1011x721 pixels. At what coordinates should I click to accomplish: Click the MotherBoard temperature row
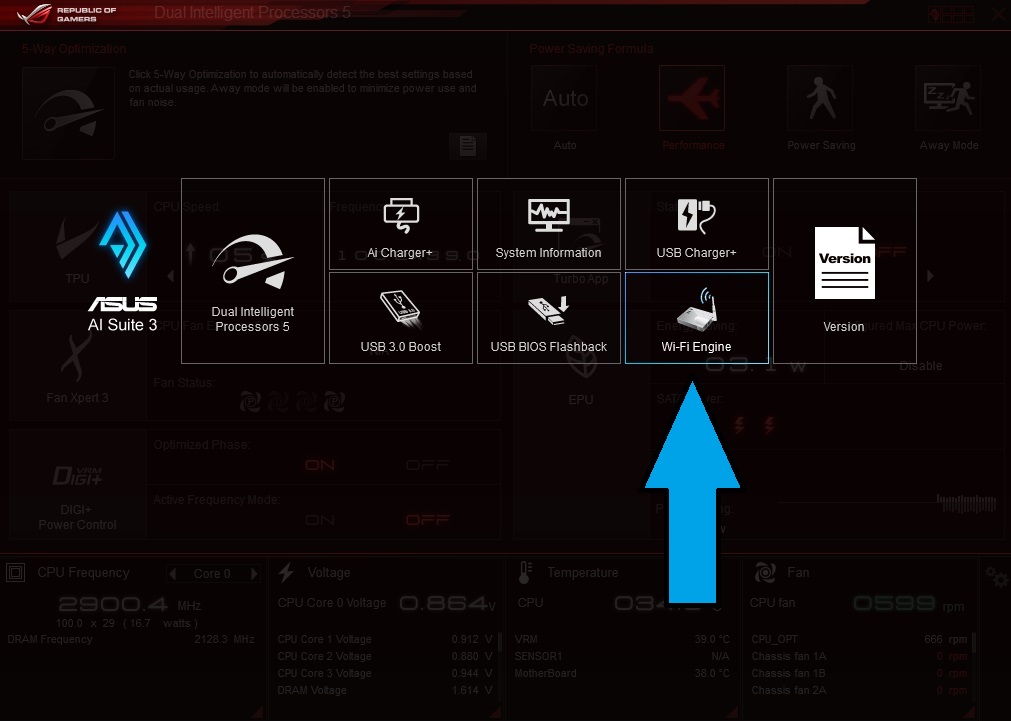tap(622, 673)
